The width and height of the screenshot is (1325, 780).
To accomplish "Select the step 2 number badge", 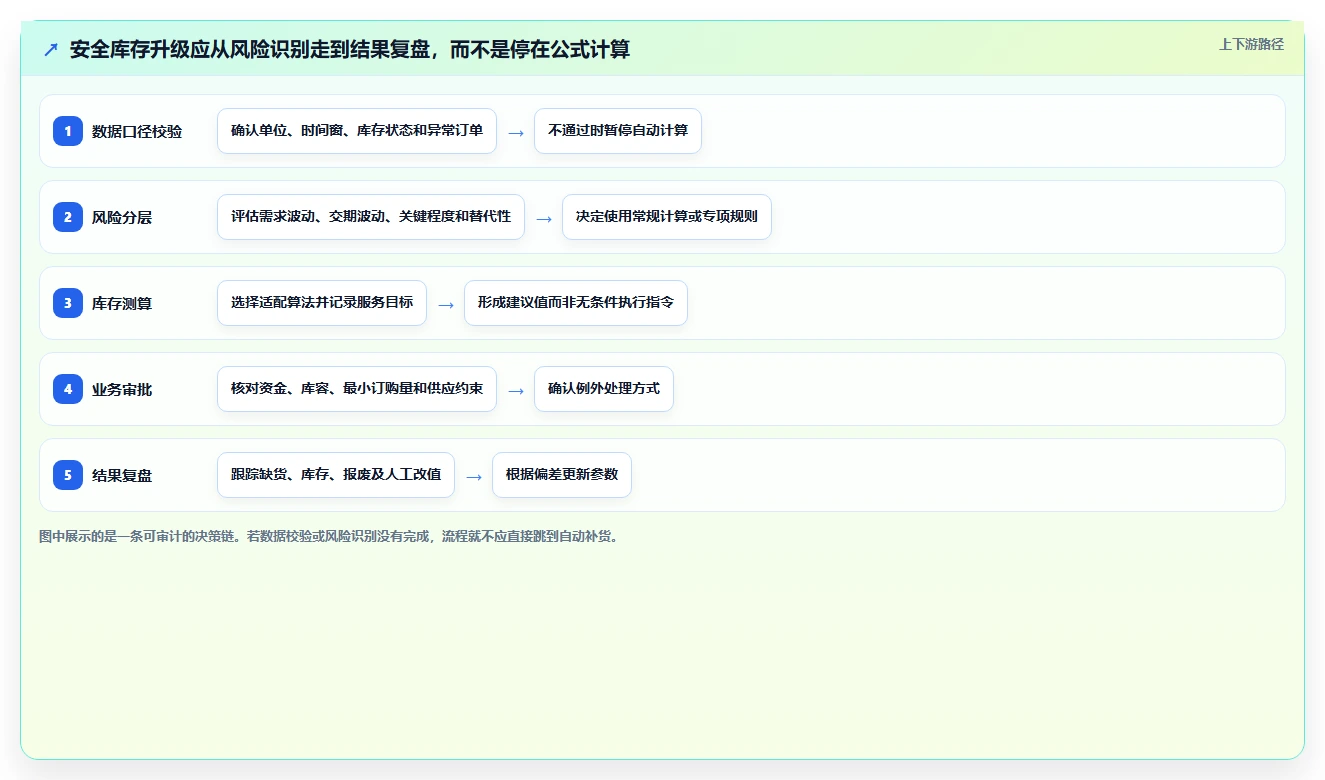I will 68,217.
